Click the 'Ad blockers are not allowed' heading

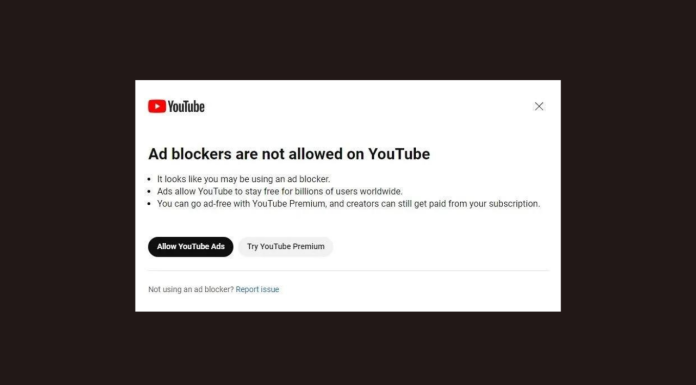click(x=289, y=154)
